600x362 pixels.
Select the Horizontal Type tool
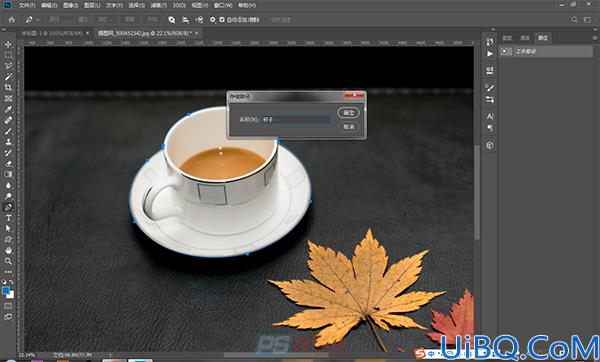coord(8,218)
